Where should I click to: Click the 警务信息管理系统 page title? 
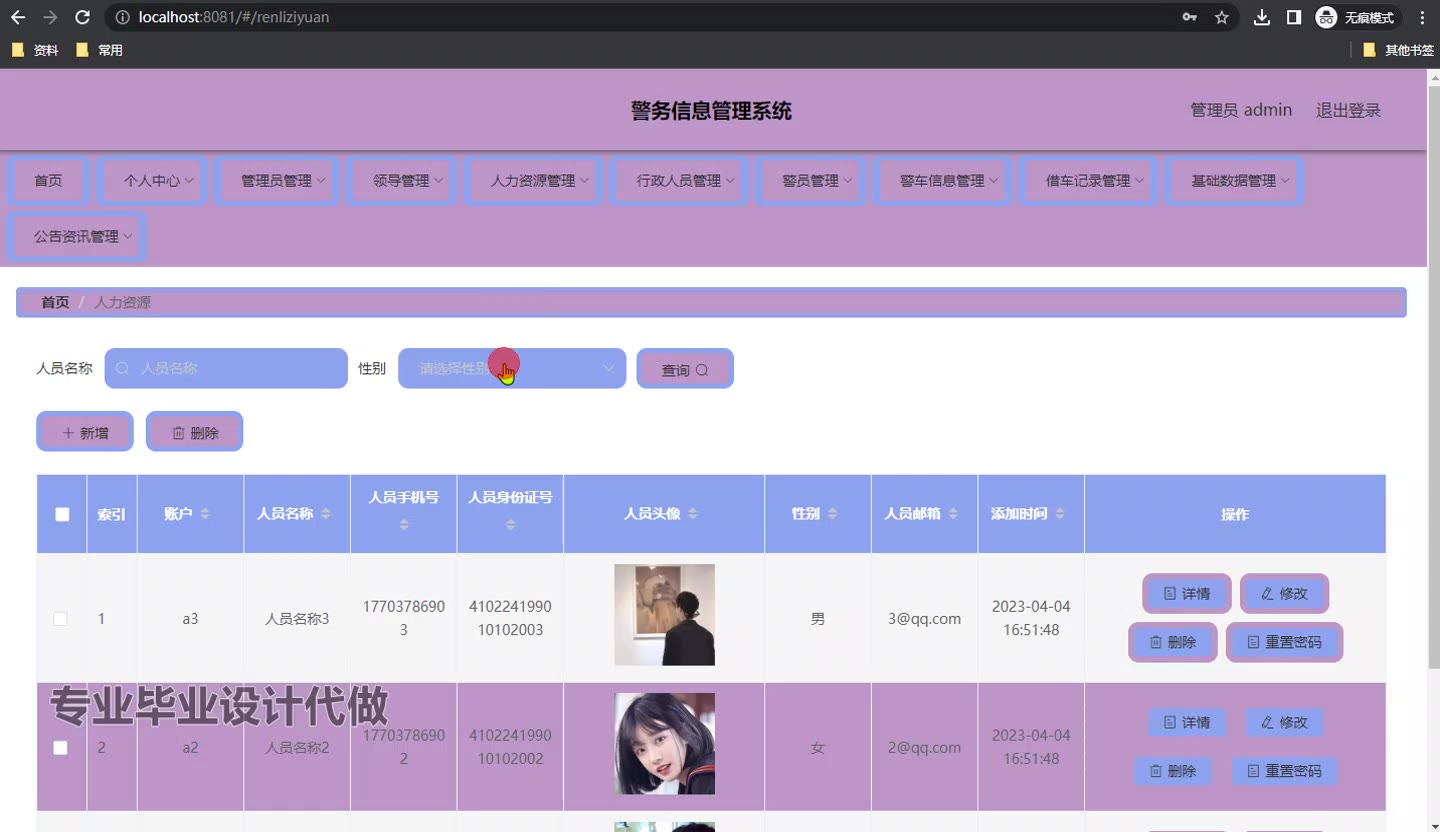coord(711,111)
